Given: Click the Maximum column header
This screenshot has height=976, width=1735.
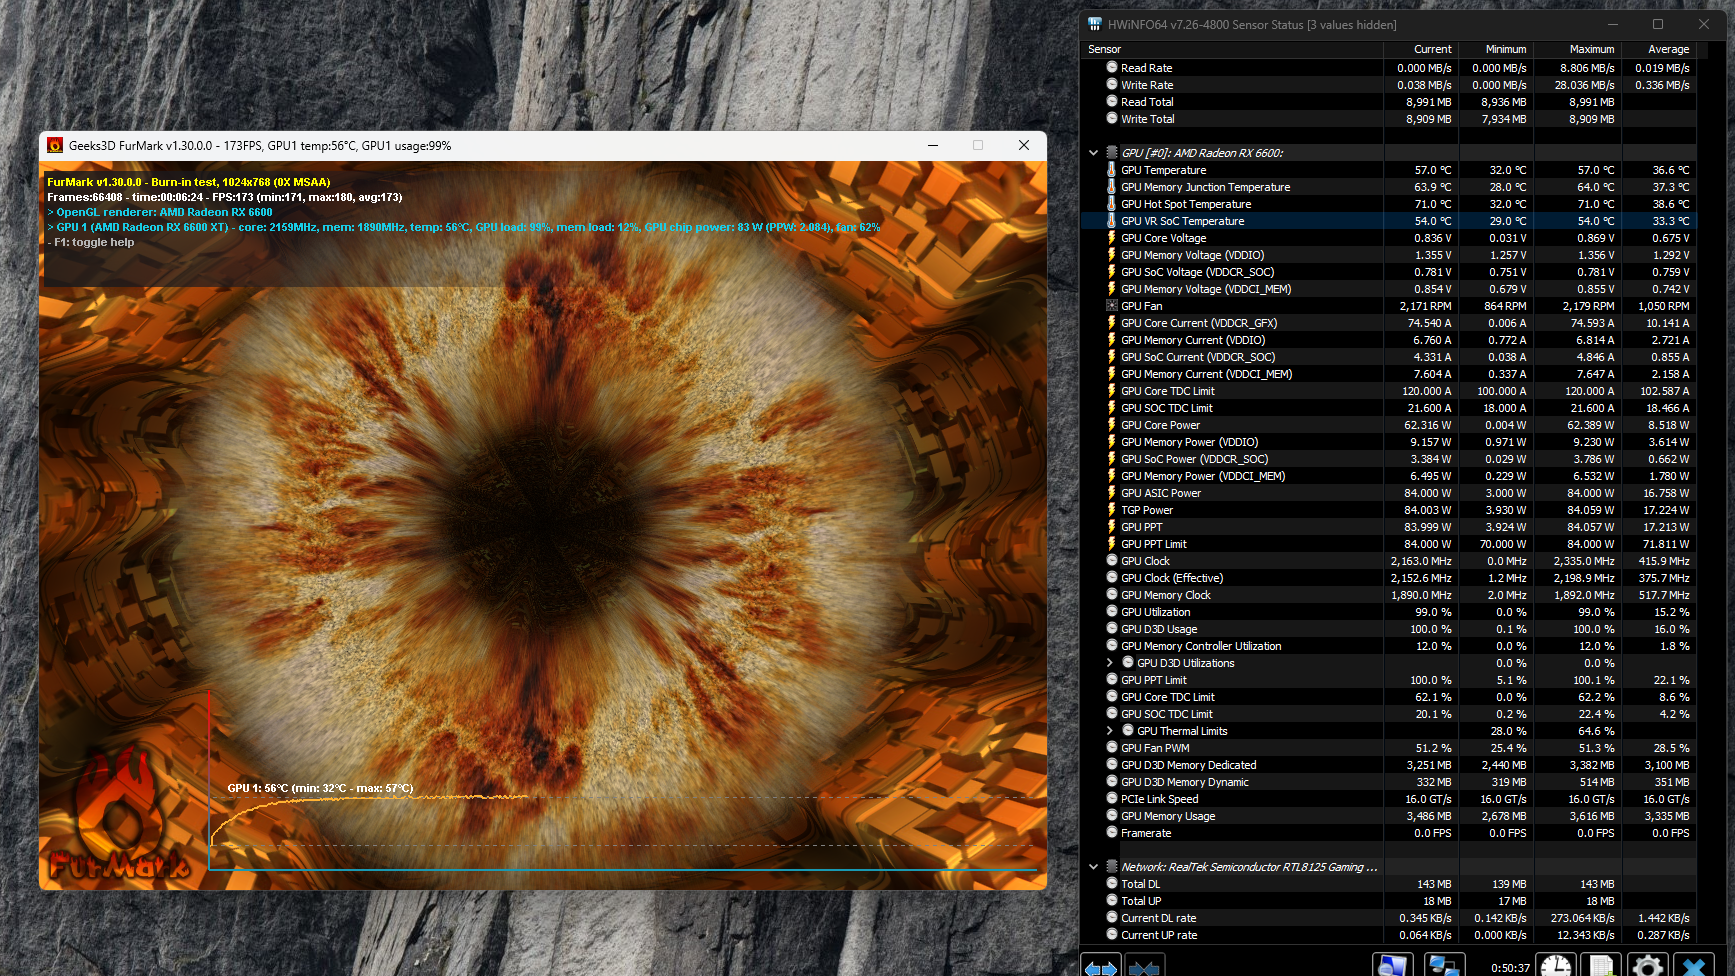Looking at the screenshot, I should pyautogui.click(x=1591, y=49).
